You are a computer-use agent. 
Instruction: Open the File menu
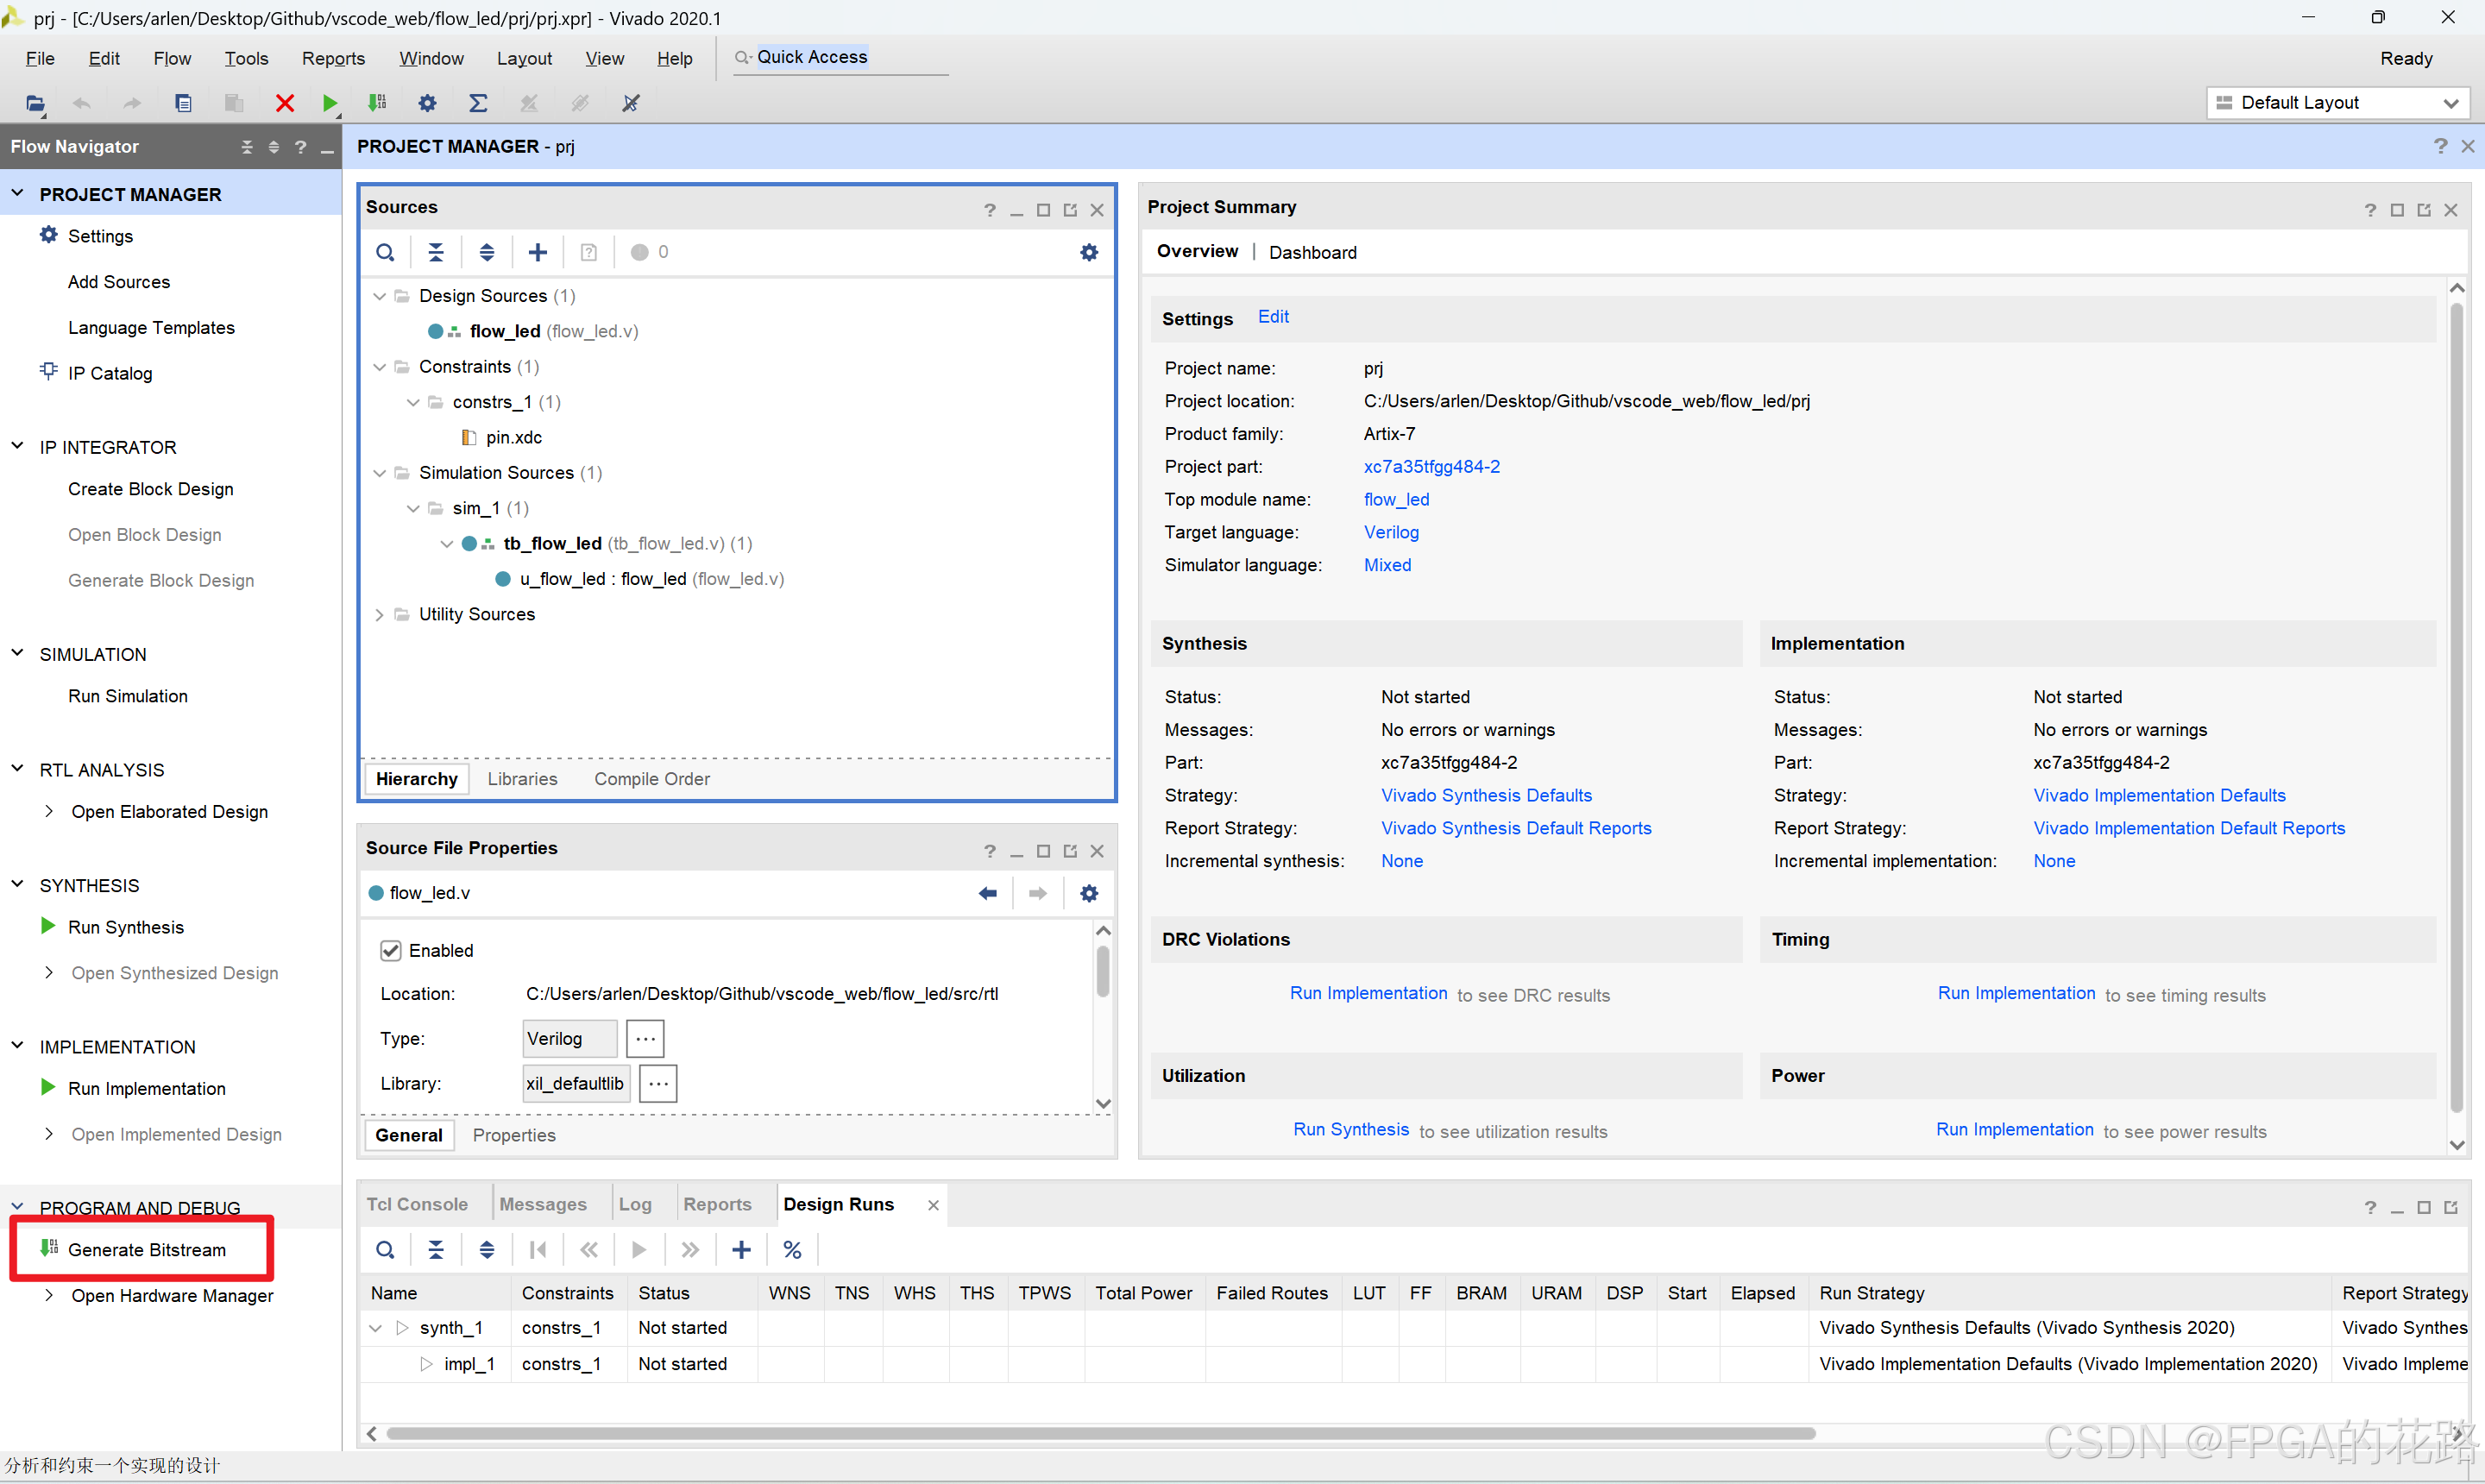[40, 58]
